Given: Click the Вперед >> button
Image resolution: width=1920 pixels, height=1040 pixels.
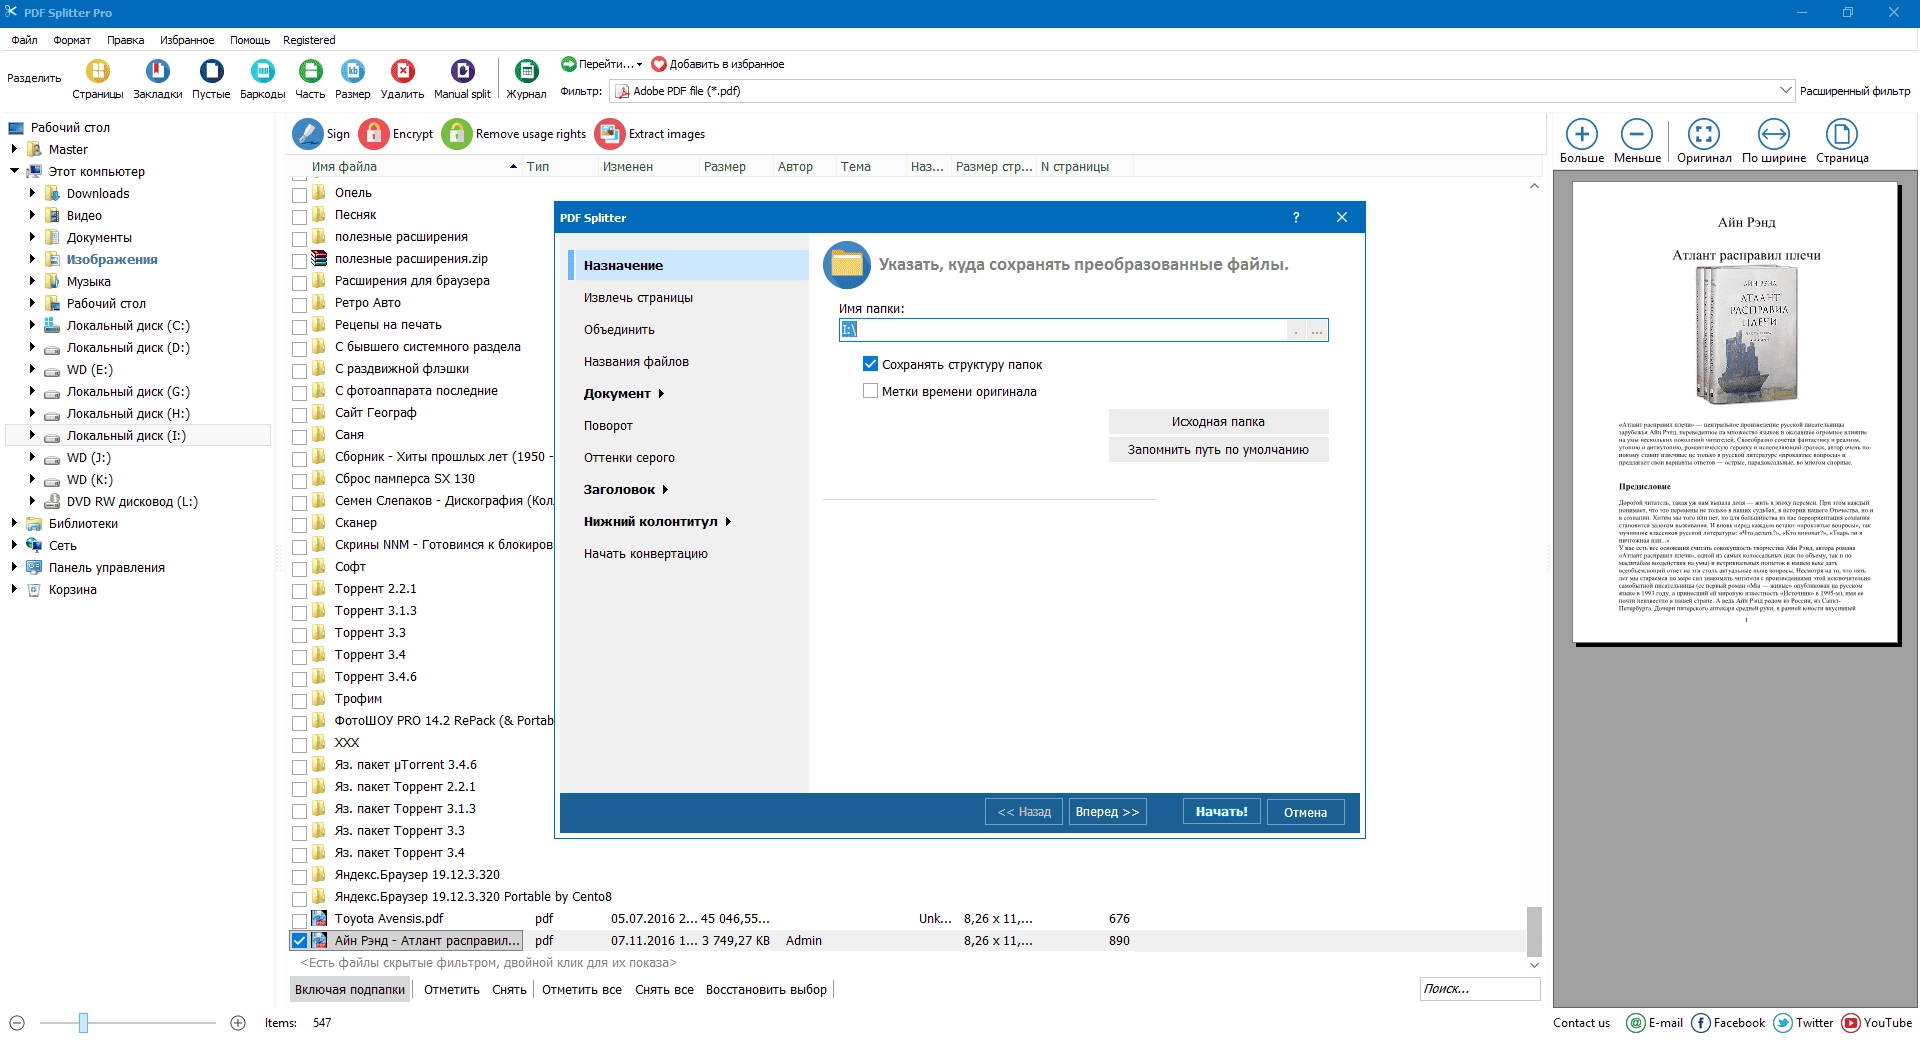Looking at the screenshot, I should (x=1107, y=812).
